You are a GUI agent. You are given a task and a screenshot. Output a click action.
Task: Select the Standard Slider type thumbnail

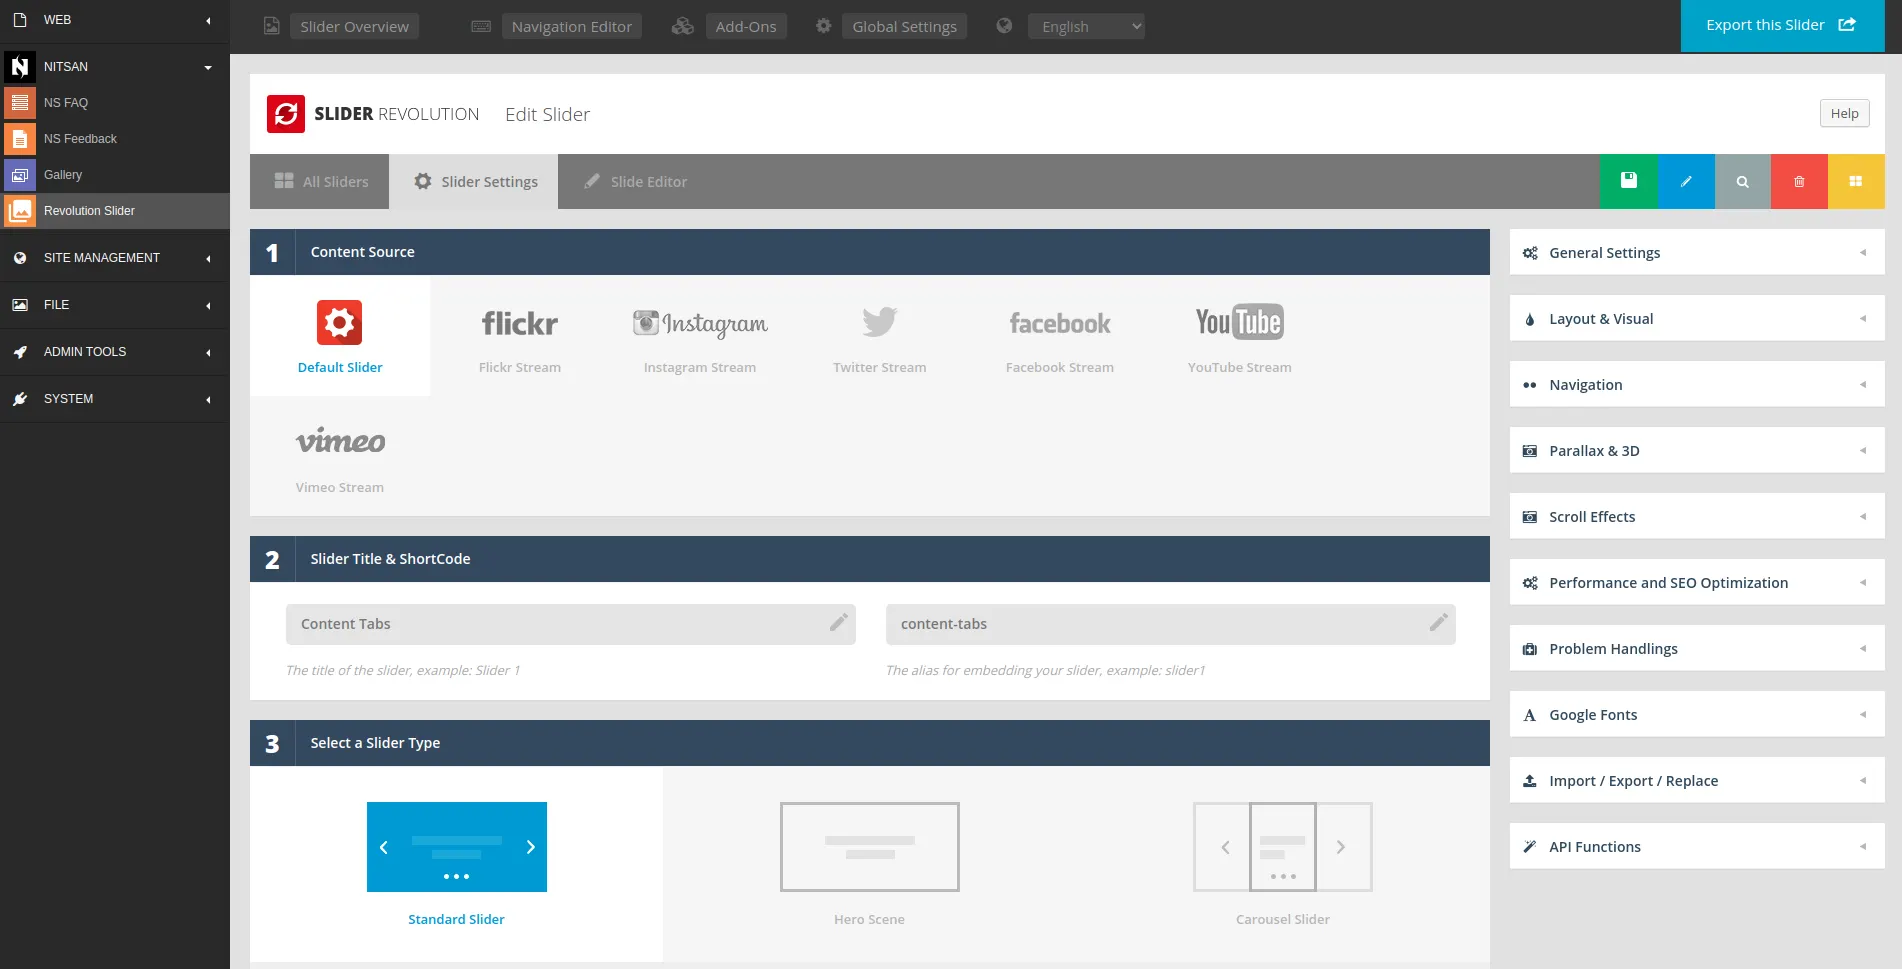pyautogui.click(x=457, y=847)
